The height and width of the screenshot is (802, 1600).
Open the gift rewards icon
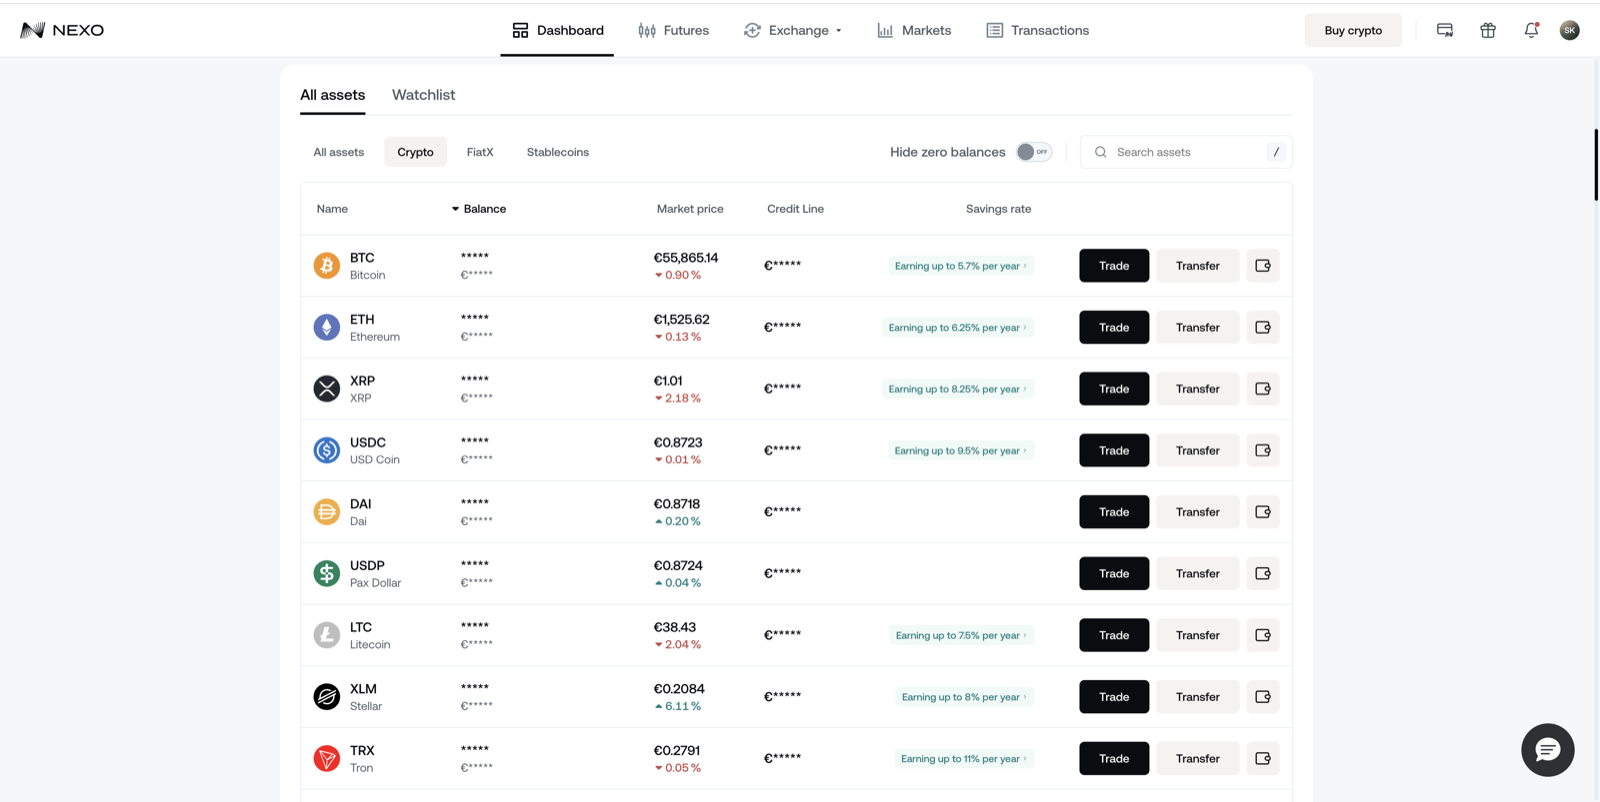[1488, 30]
